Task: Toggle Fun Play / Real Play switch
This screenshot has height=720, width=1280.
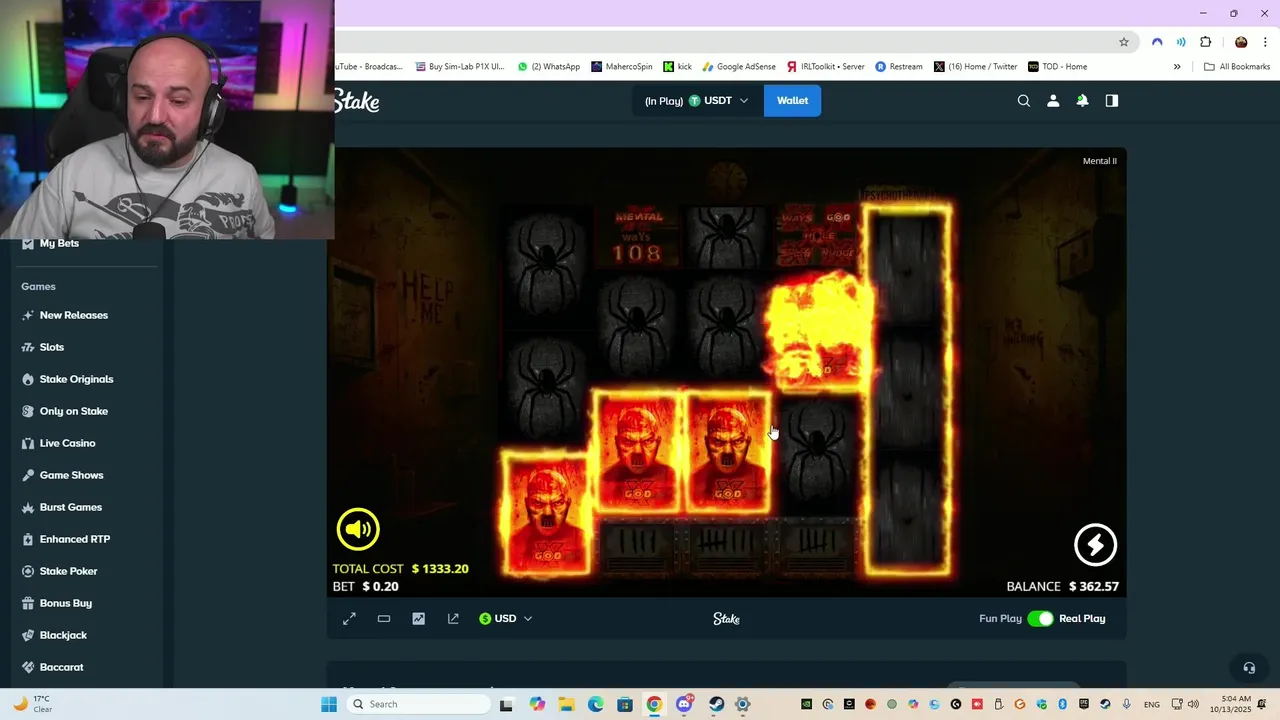Action: click(1041, 619)
